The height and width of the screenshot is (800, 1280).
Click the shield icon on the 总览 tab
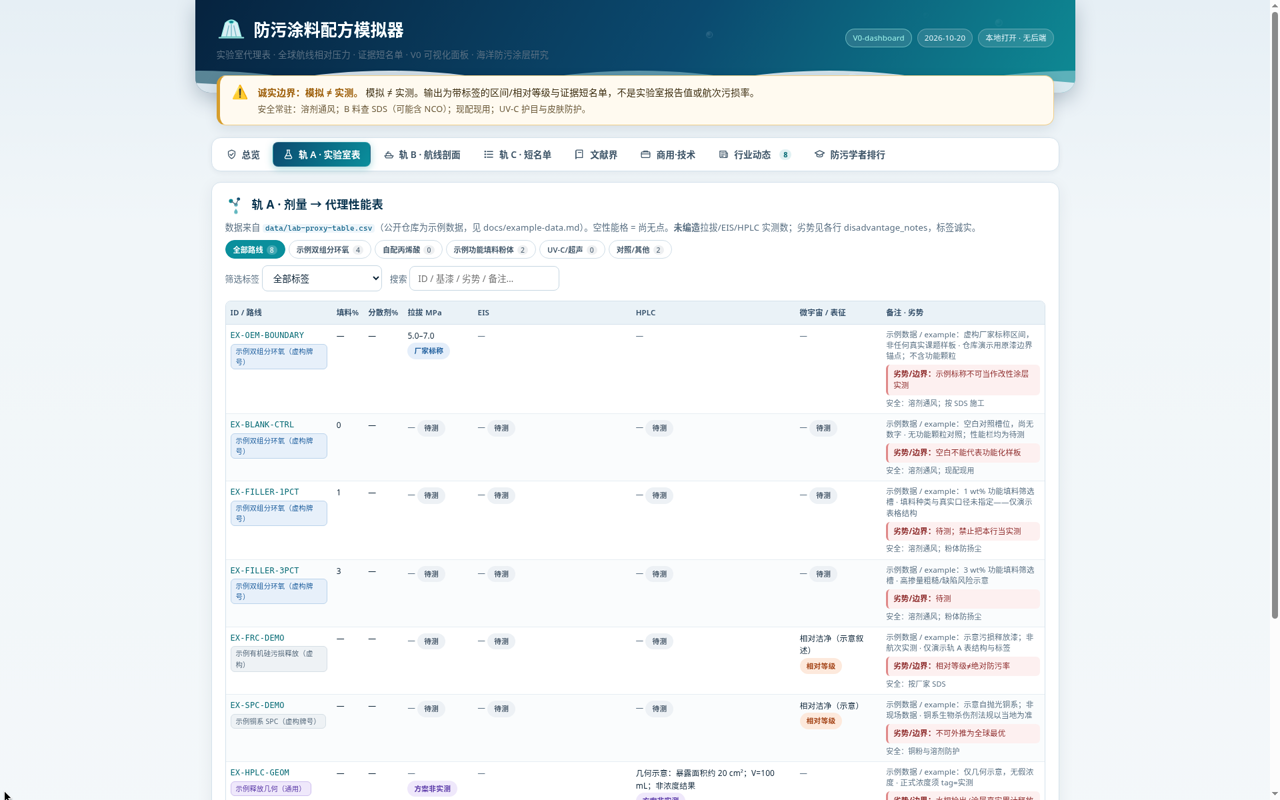coord(232,155)
